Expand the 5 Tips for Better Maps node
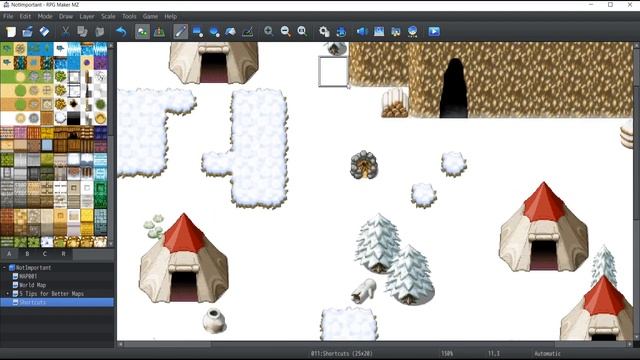The image size is (640, 360). [7, 293]
